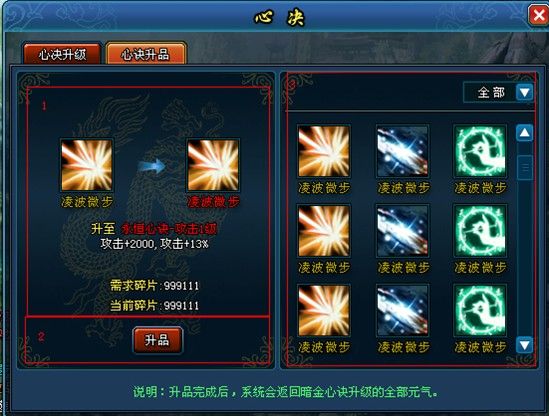Screen dimensions: 549x416
Task: Click the upgraded 凌波微步 result icon with red label
Action: pyautogui.click(x=213, y=165)
